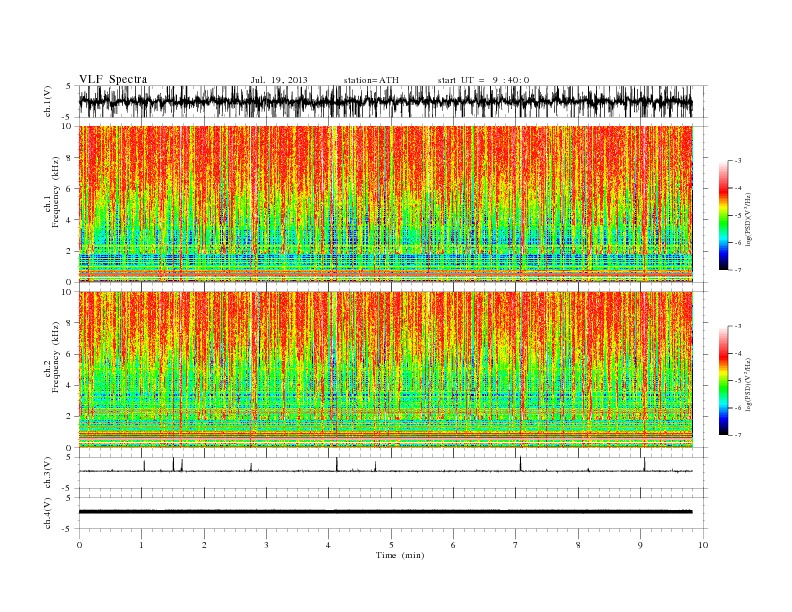Viewport: 792px width, 612px height.
Task: Click the ch.3 spike just after 1 minute
Action: click(x=144, y=466)
